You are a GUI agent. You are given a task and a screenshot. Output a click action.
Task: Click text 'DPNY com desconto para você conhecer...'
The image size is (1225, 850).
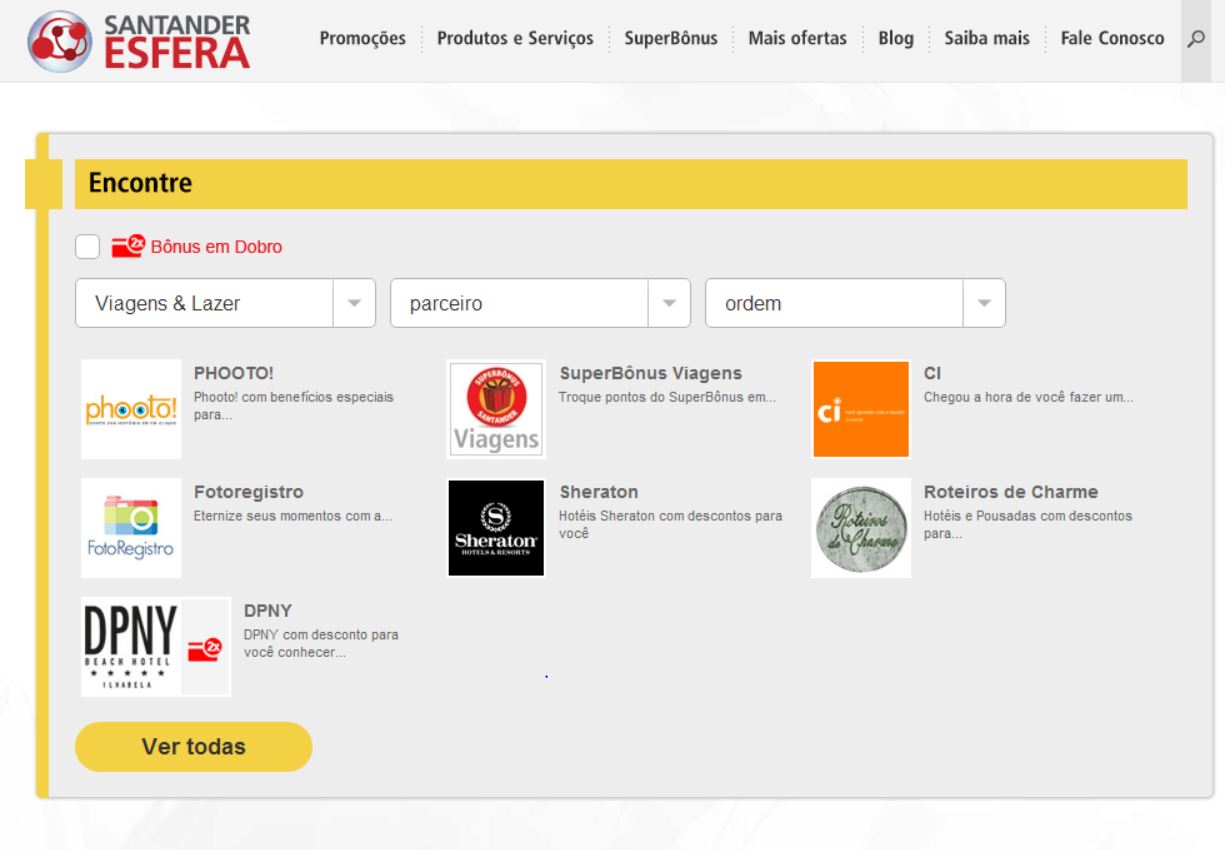pos(321,644)
